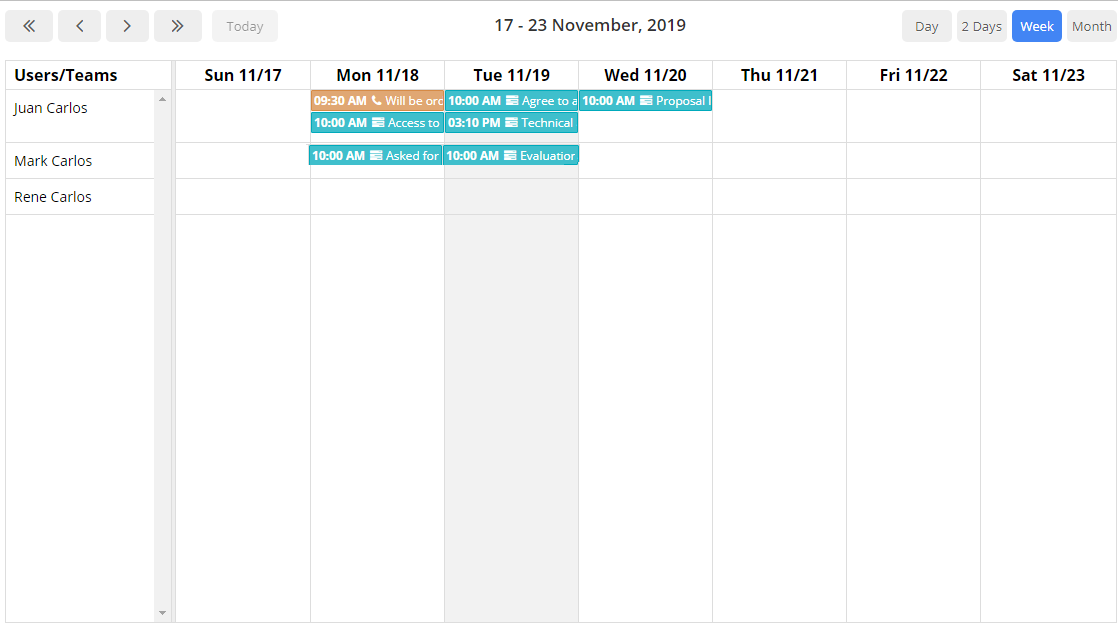Click the meeting icon on the Proposal event
Image resolution: width=1118 pixels, height=626 pixels.
coord(646,100)
